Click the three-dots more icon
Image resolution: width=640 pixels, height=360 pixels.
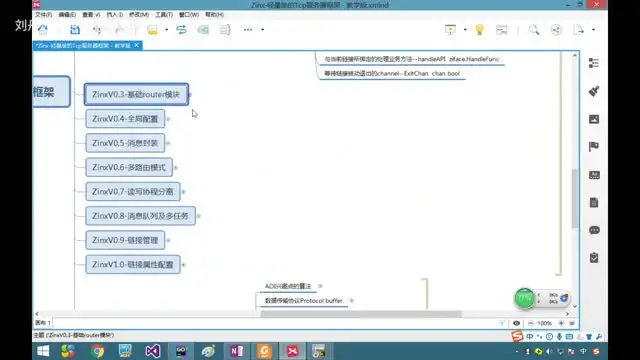pyautogui.click(x=248, y=30)
